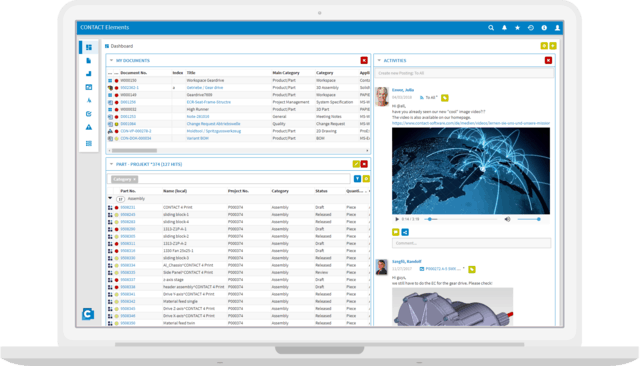Open the 'To All' recipient dropdown on Julia's post
640x366 pixels.
pyautogui.click(x=432, y=98)
